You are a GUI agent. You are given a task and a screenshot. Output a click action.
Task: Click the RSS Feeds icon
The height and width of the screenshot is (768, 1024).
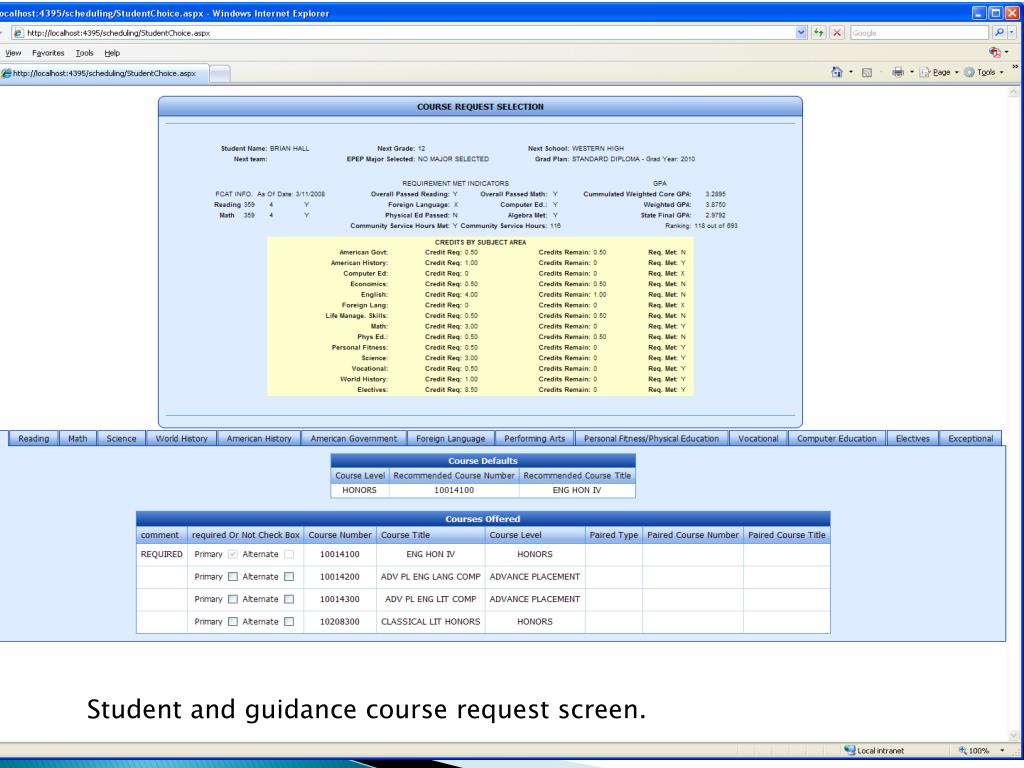tap(867, 72)
